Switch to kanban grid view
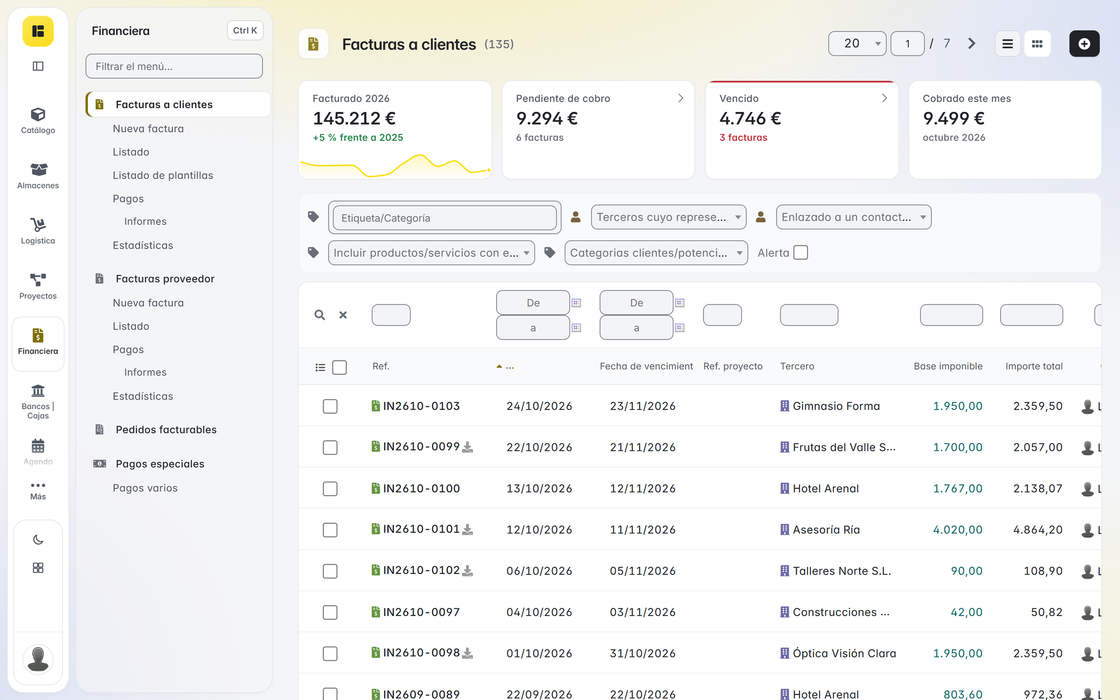Viewport: 1120px width, 700px height. (x=1037, y=44)
